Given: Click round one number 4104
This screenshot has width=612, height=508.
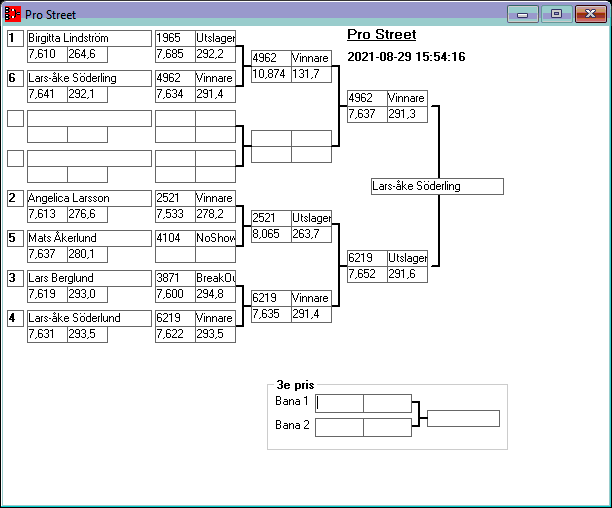Looking at the screenshot, I should [175, 238].
